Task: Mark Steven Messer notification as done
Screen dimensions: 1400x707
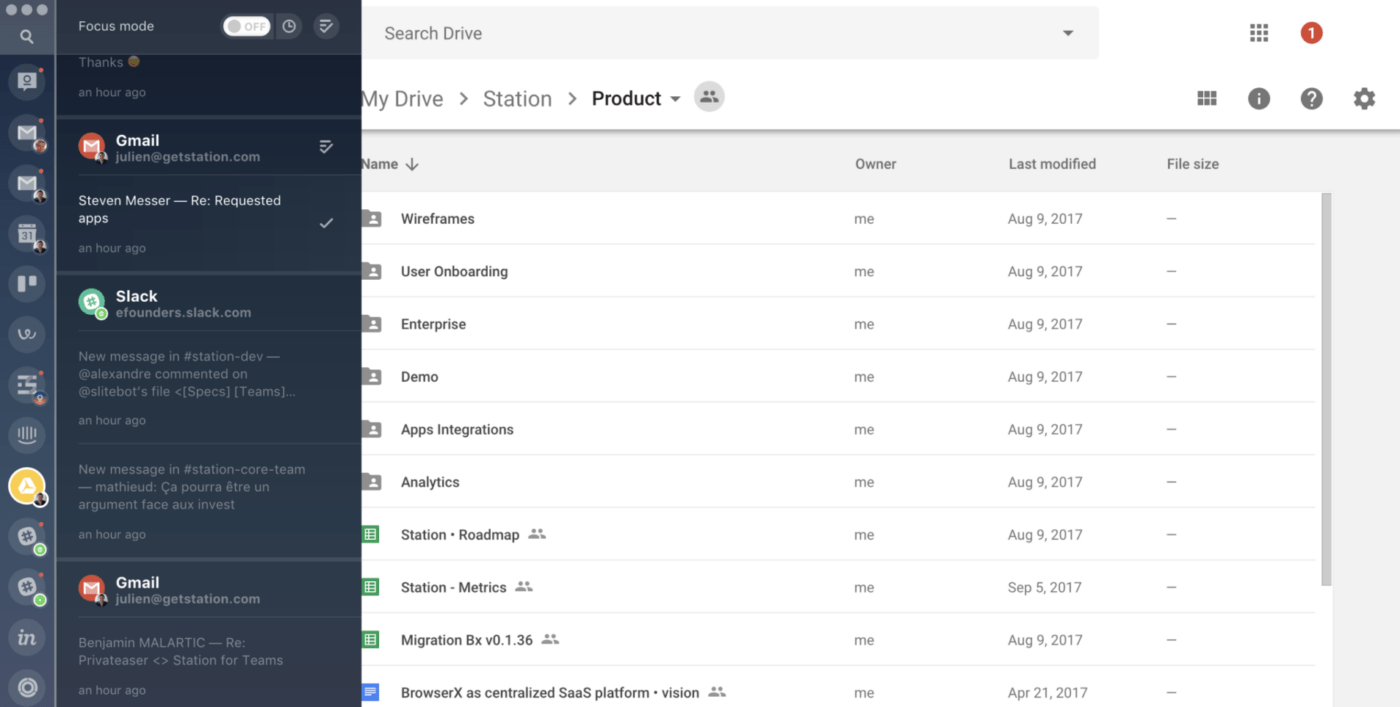Action: 326,223
